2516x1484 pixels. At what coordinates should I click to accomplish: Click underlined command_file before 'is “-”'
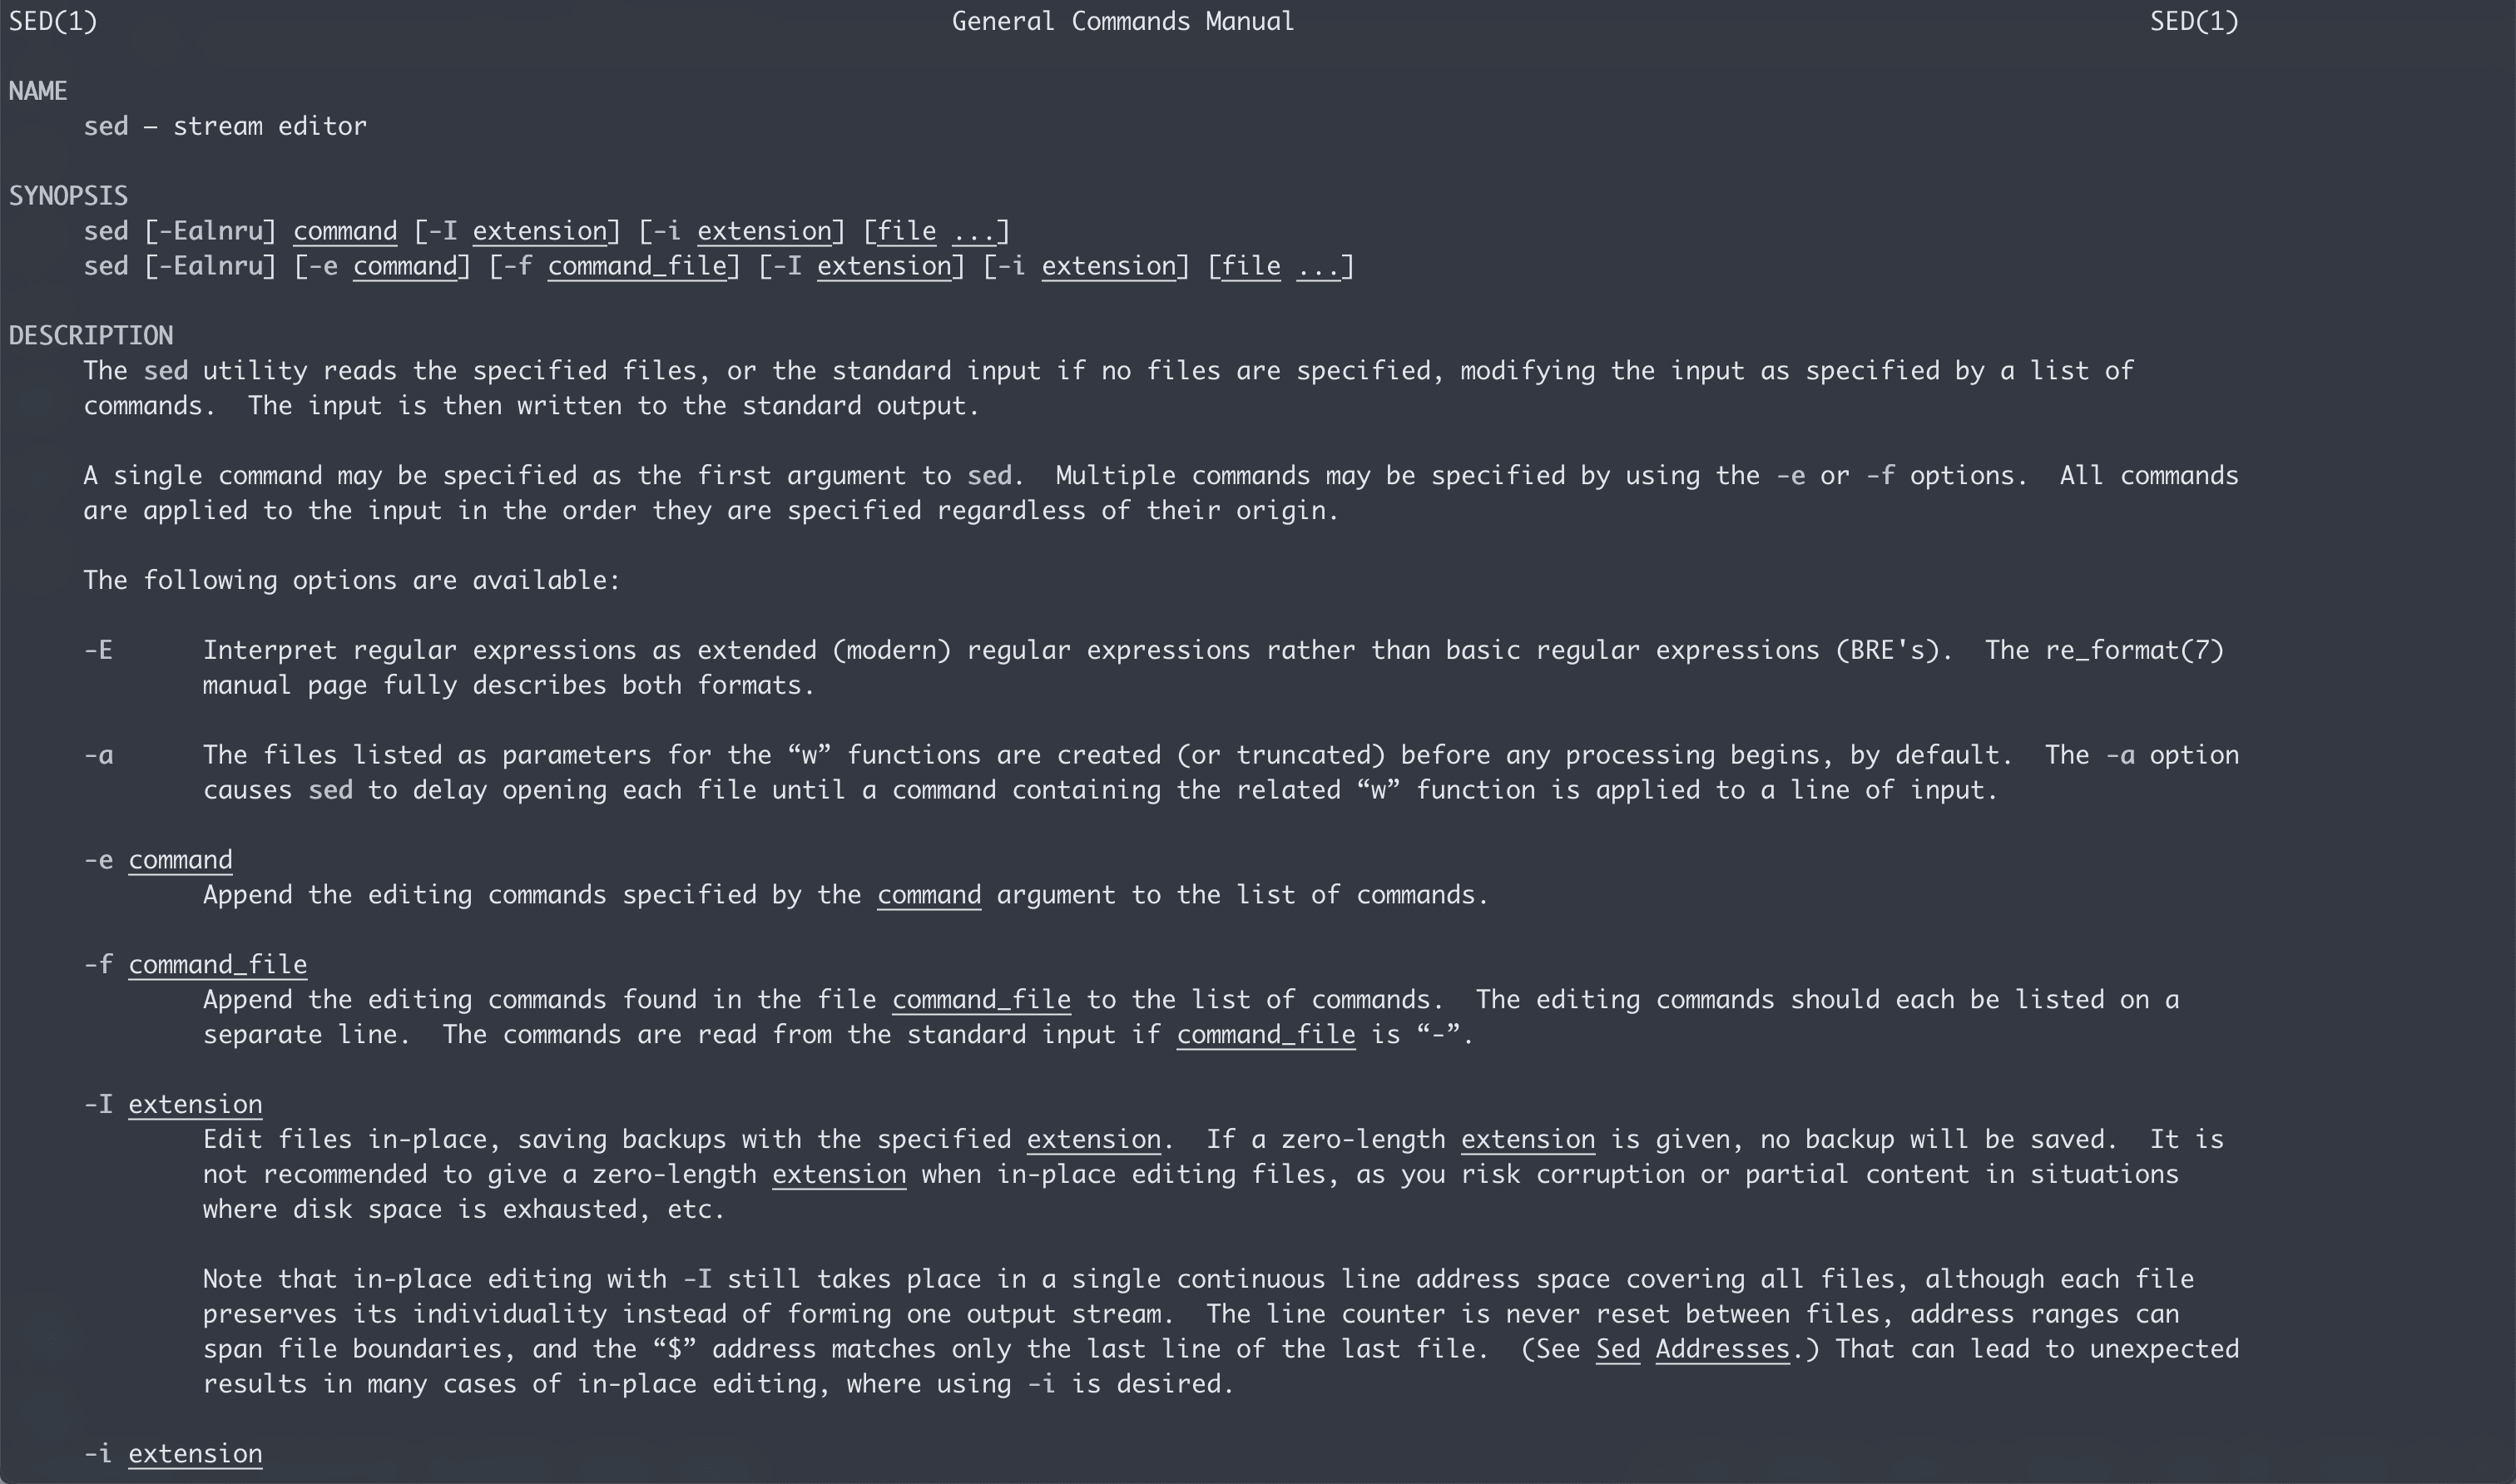[1266, 1035]
